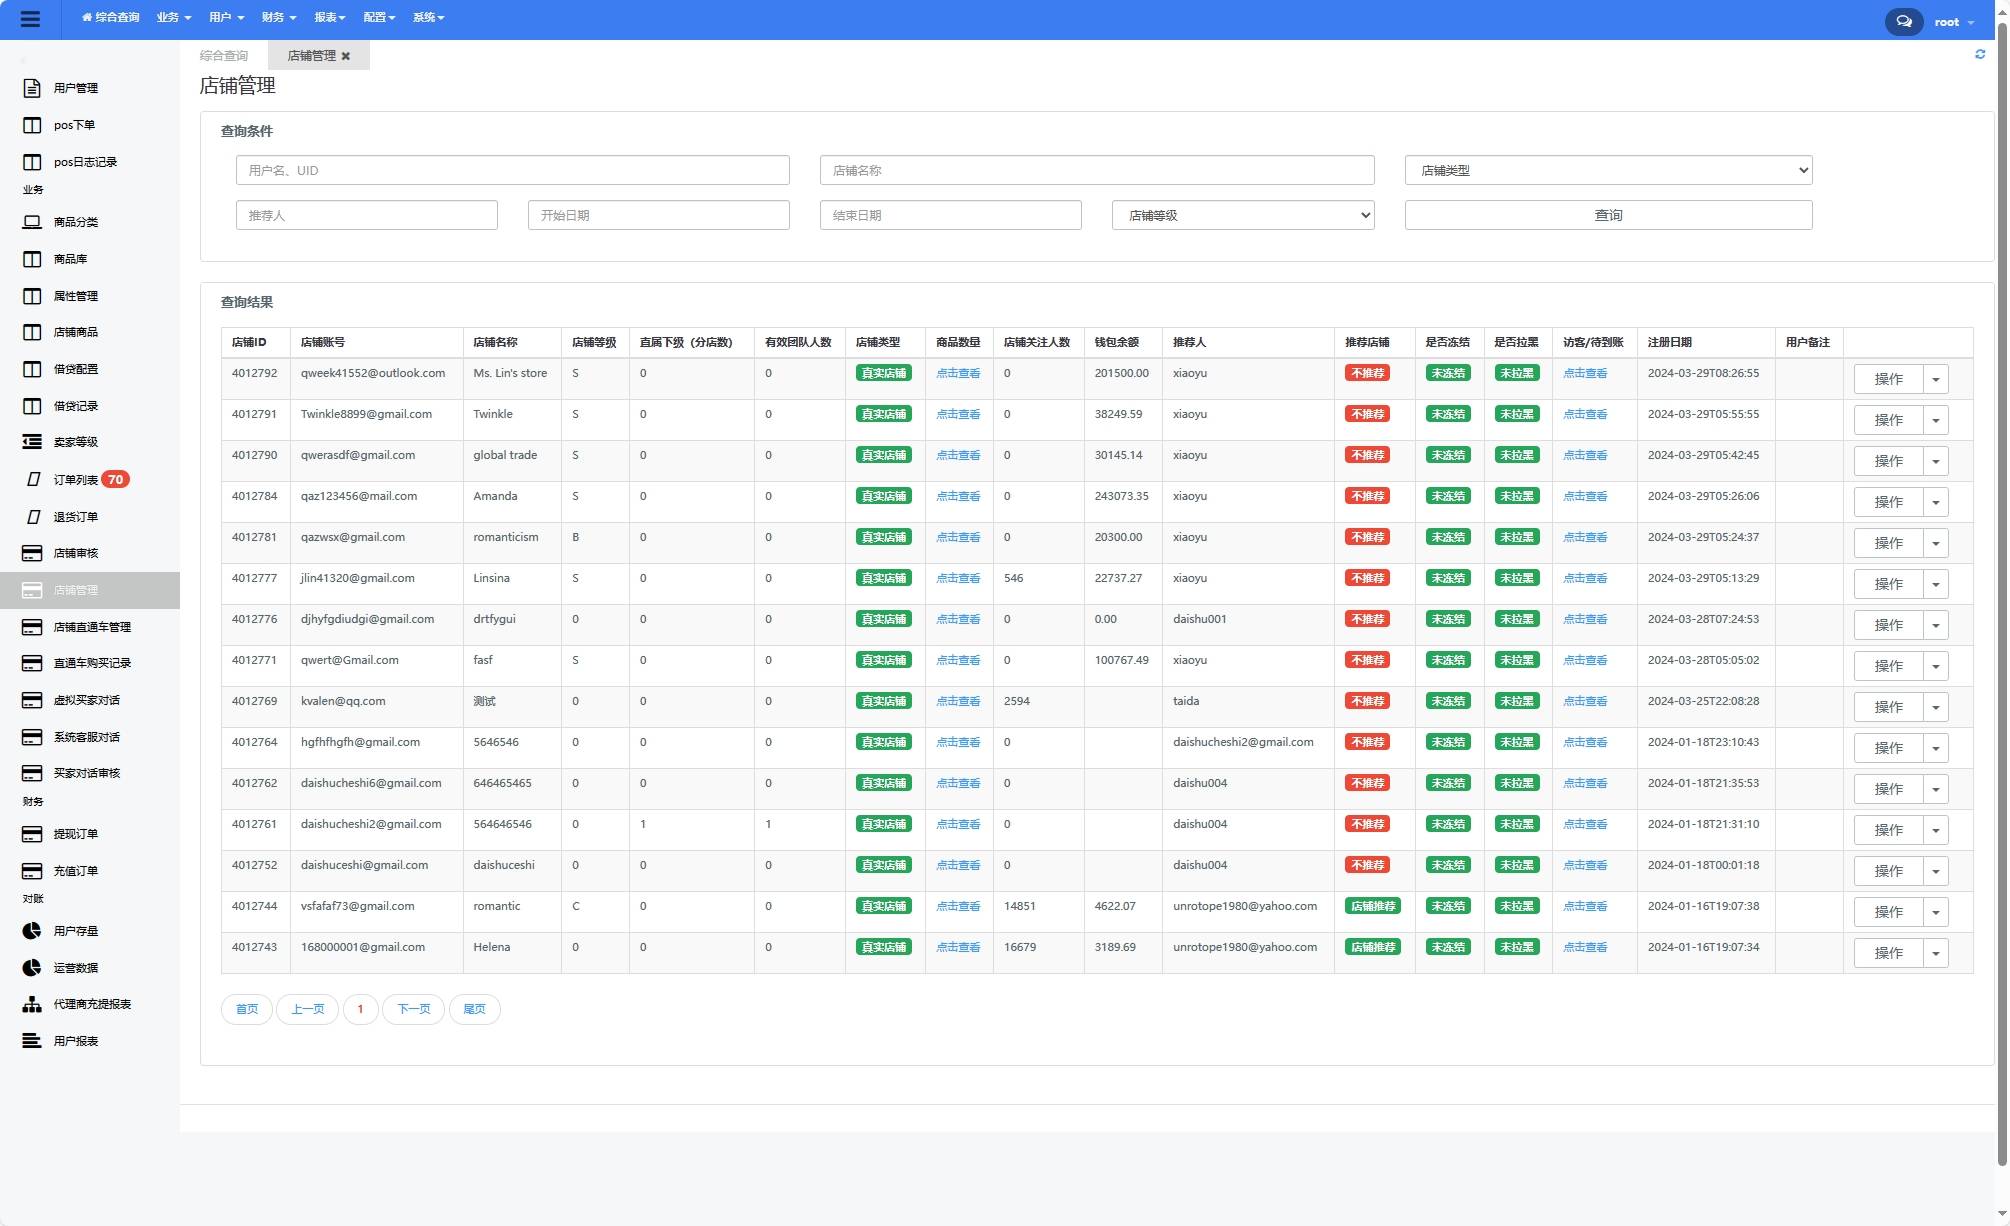Expand the 店铺类型 dropdown selector
This screenshot has width=2010, height=1226.
coord(1607,169)
